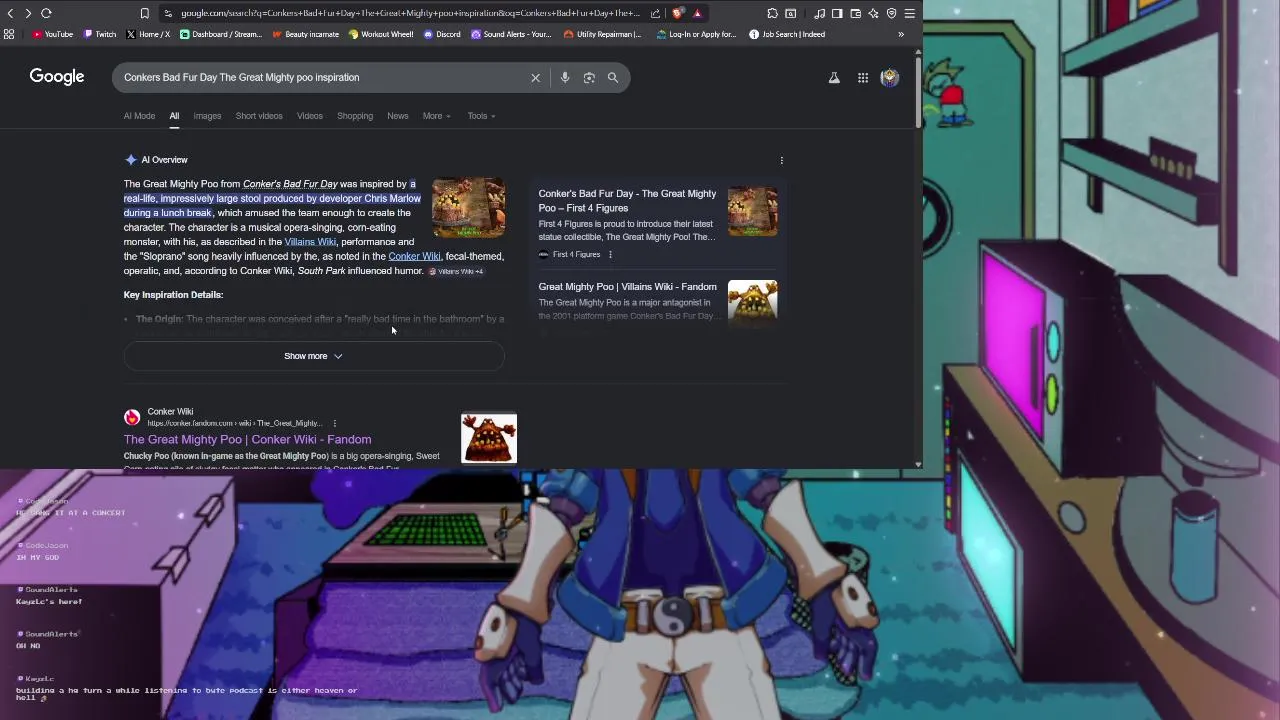Search by image with the Lens icon
Screen dimensions: 1280x720
coord(589,77)
